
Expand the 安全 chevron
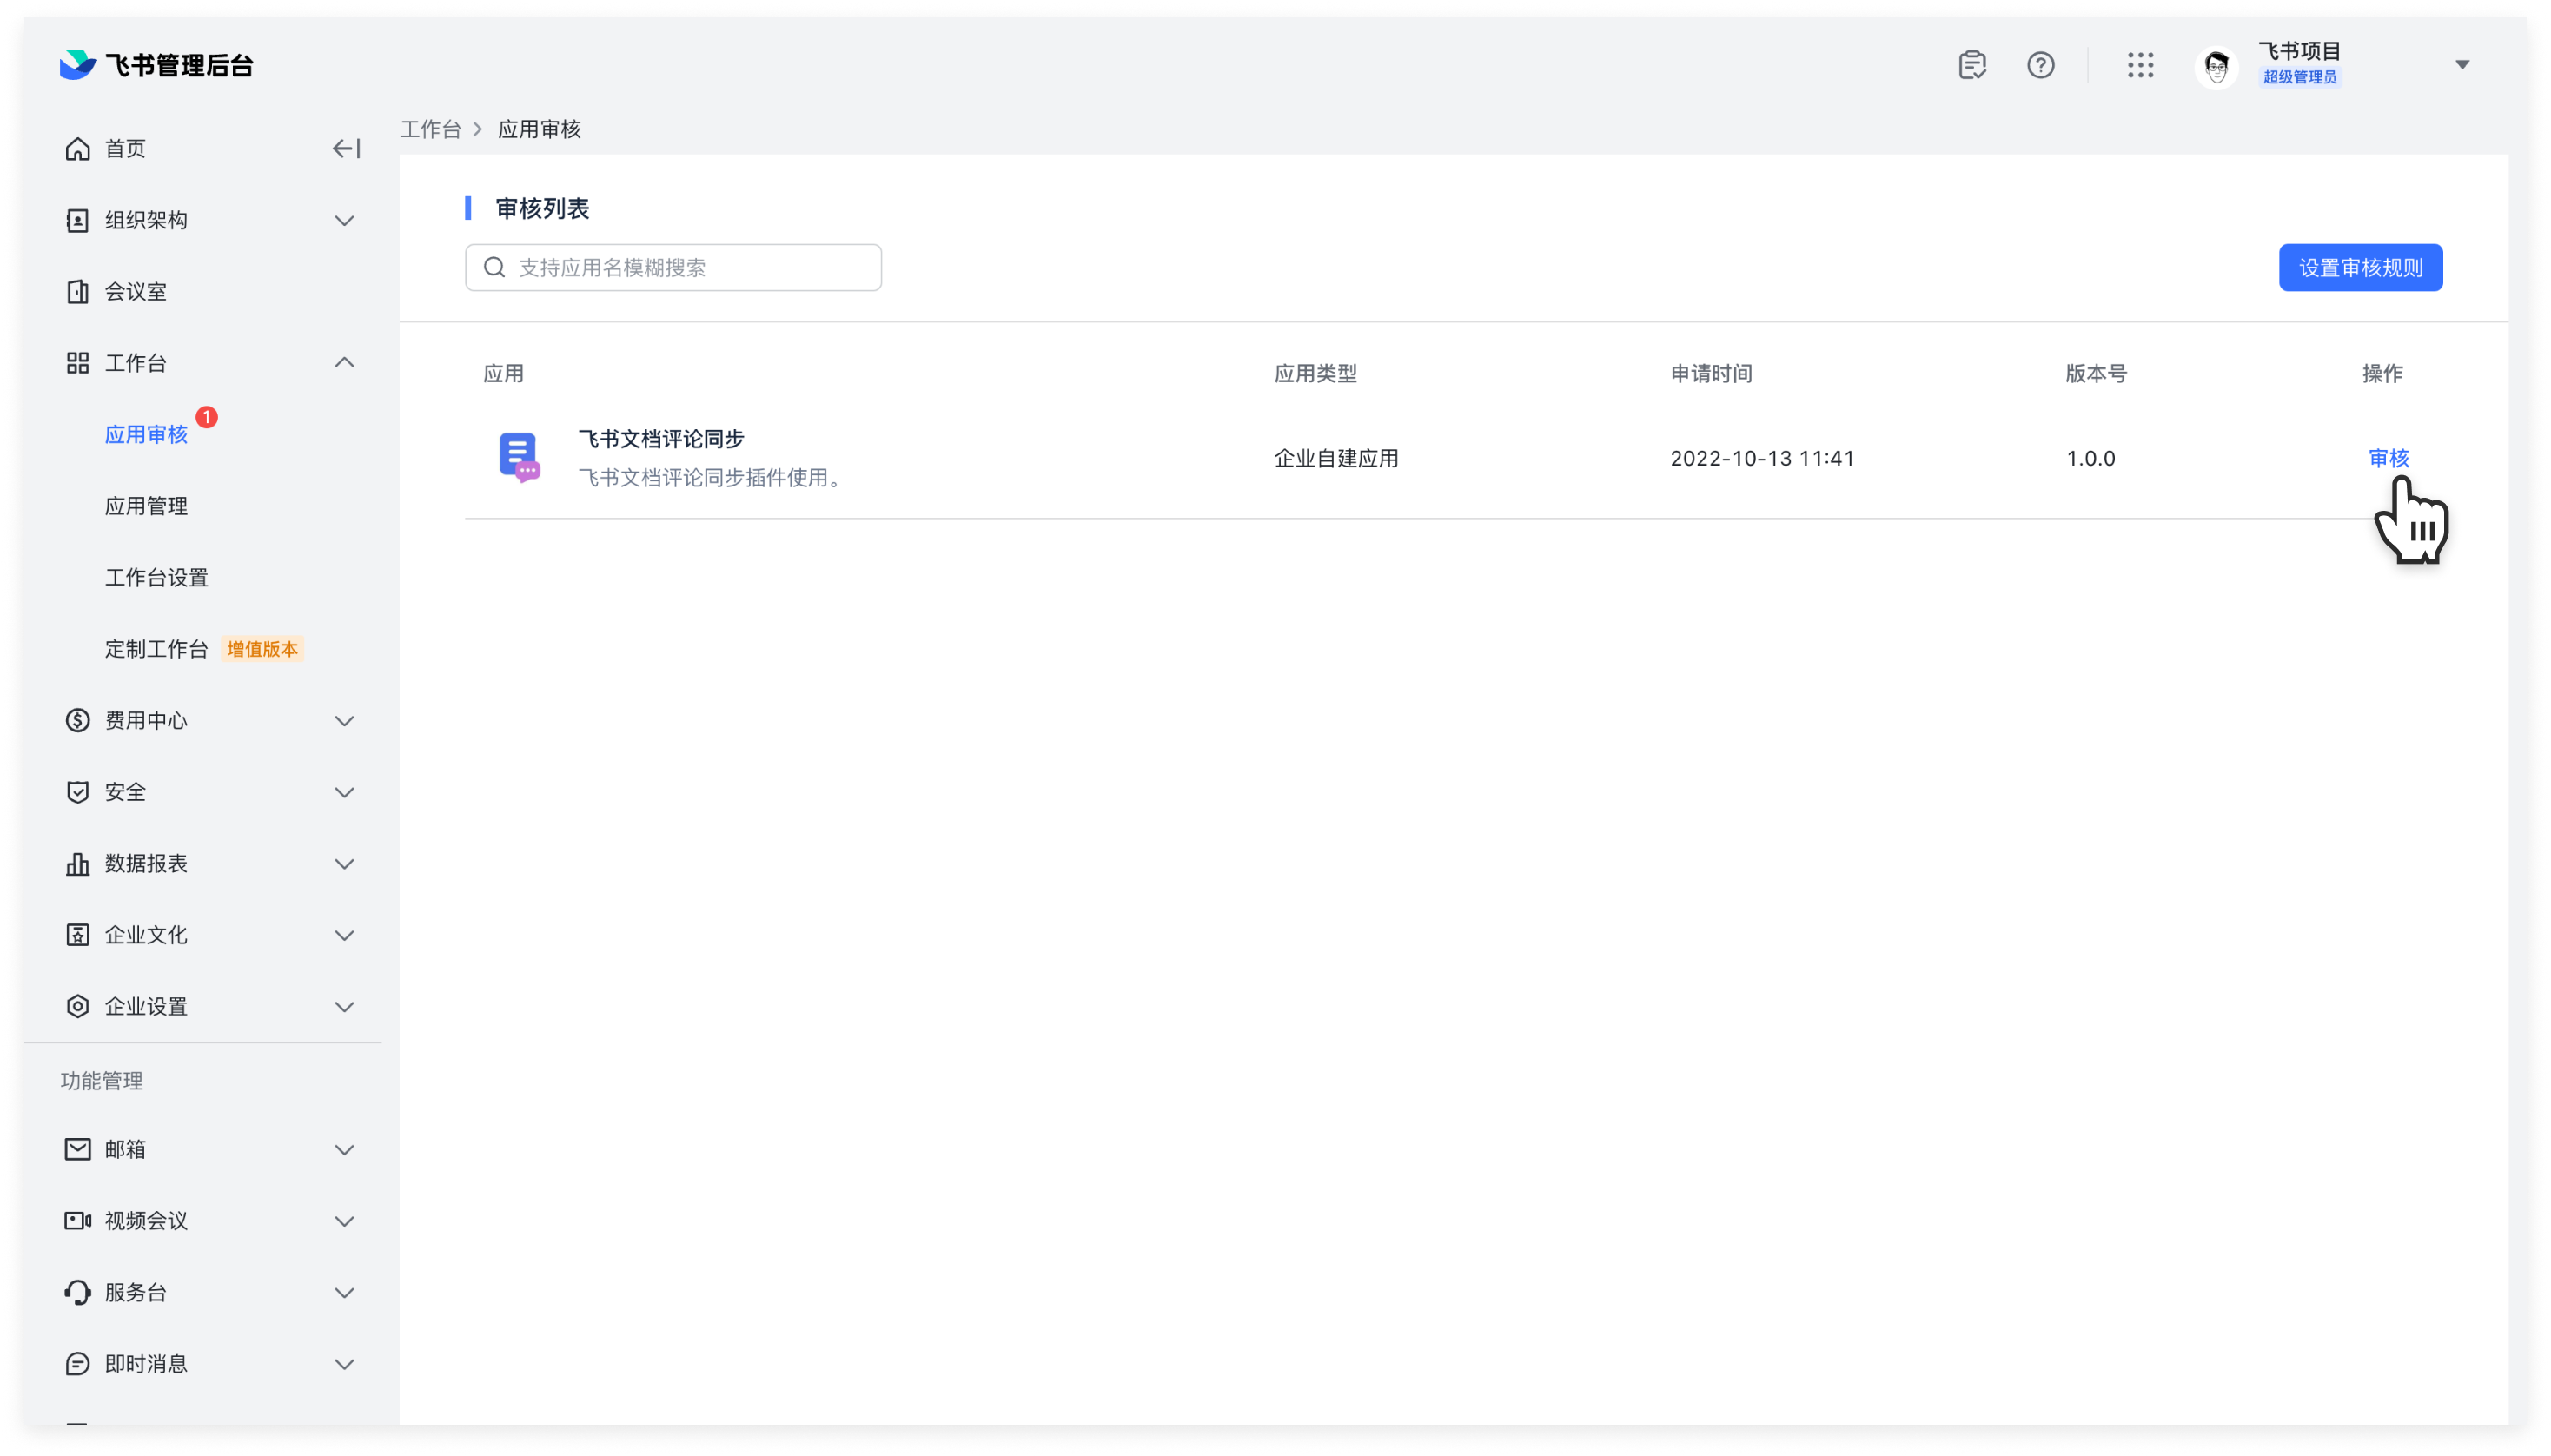[x=344, y=792]
